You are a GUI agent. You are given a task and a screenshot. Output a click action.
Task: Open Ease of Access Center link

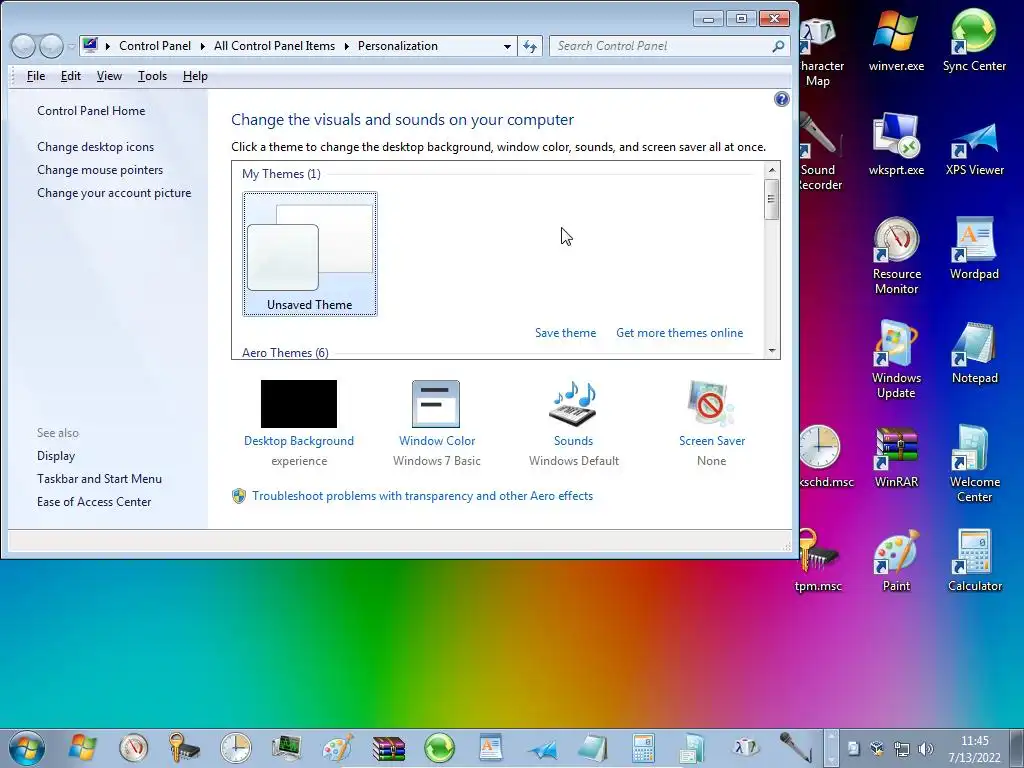[94, 502]
